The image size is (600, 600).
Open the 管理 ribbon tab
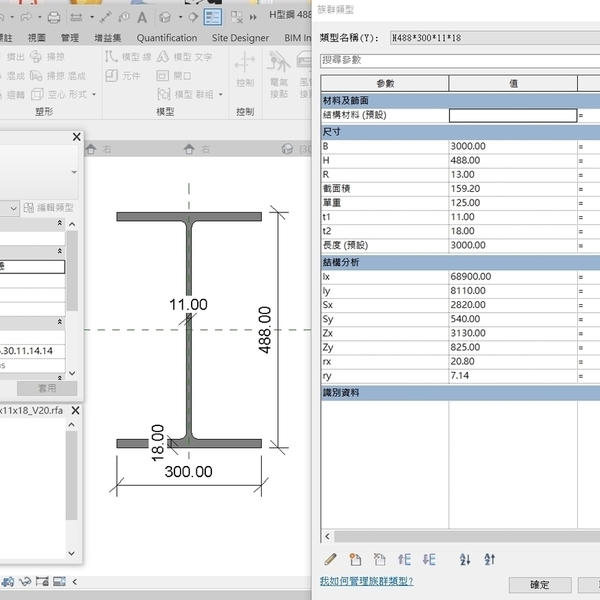coord(70,38)
